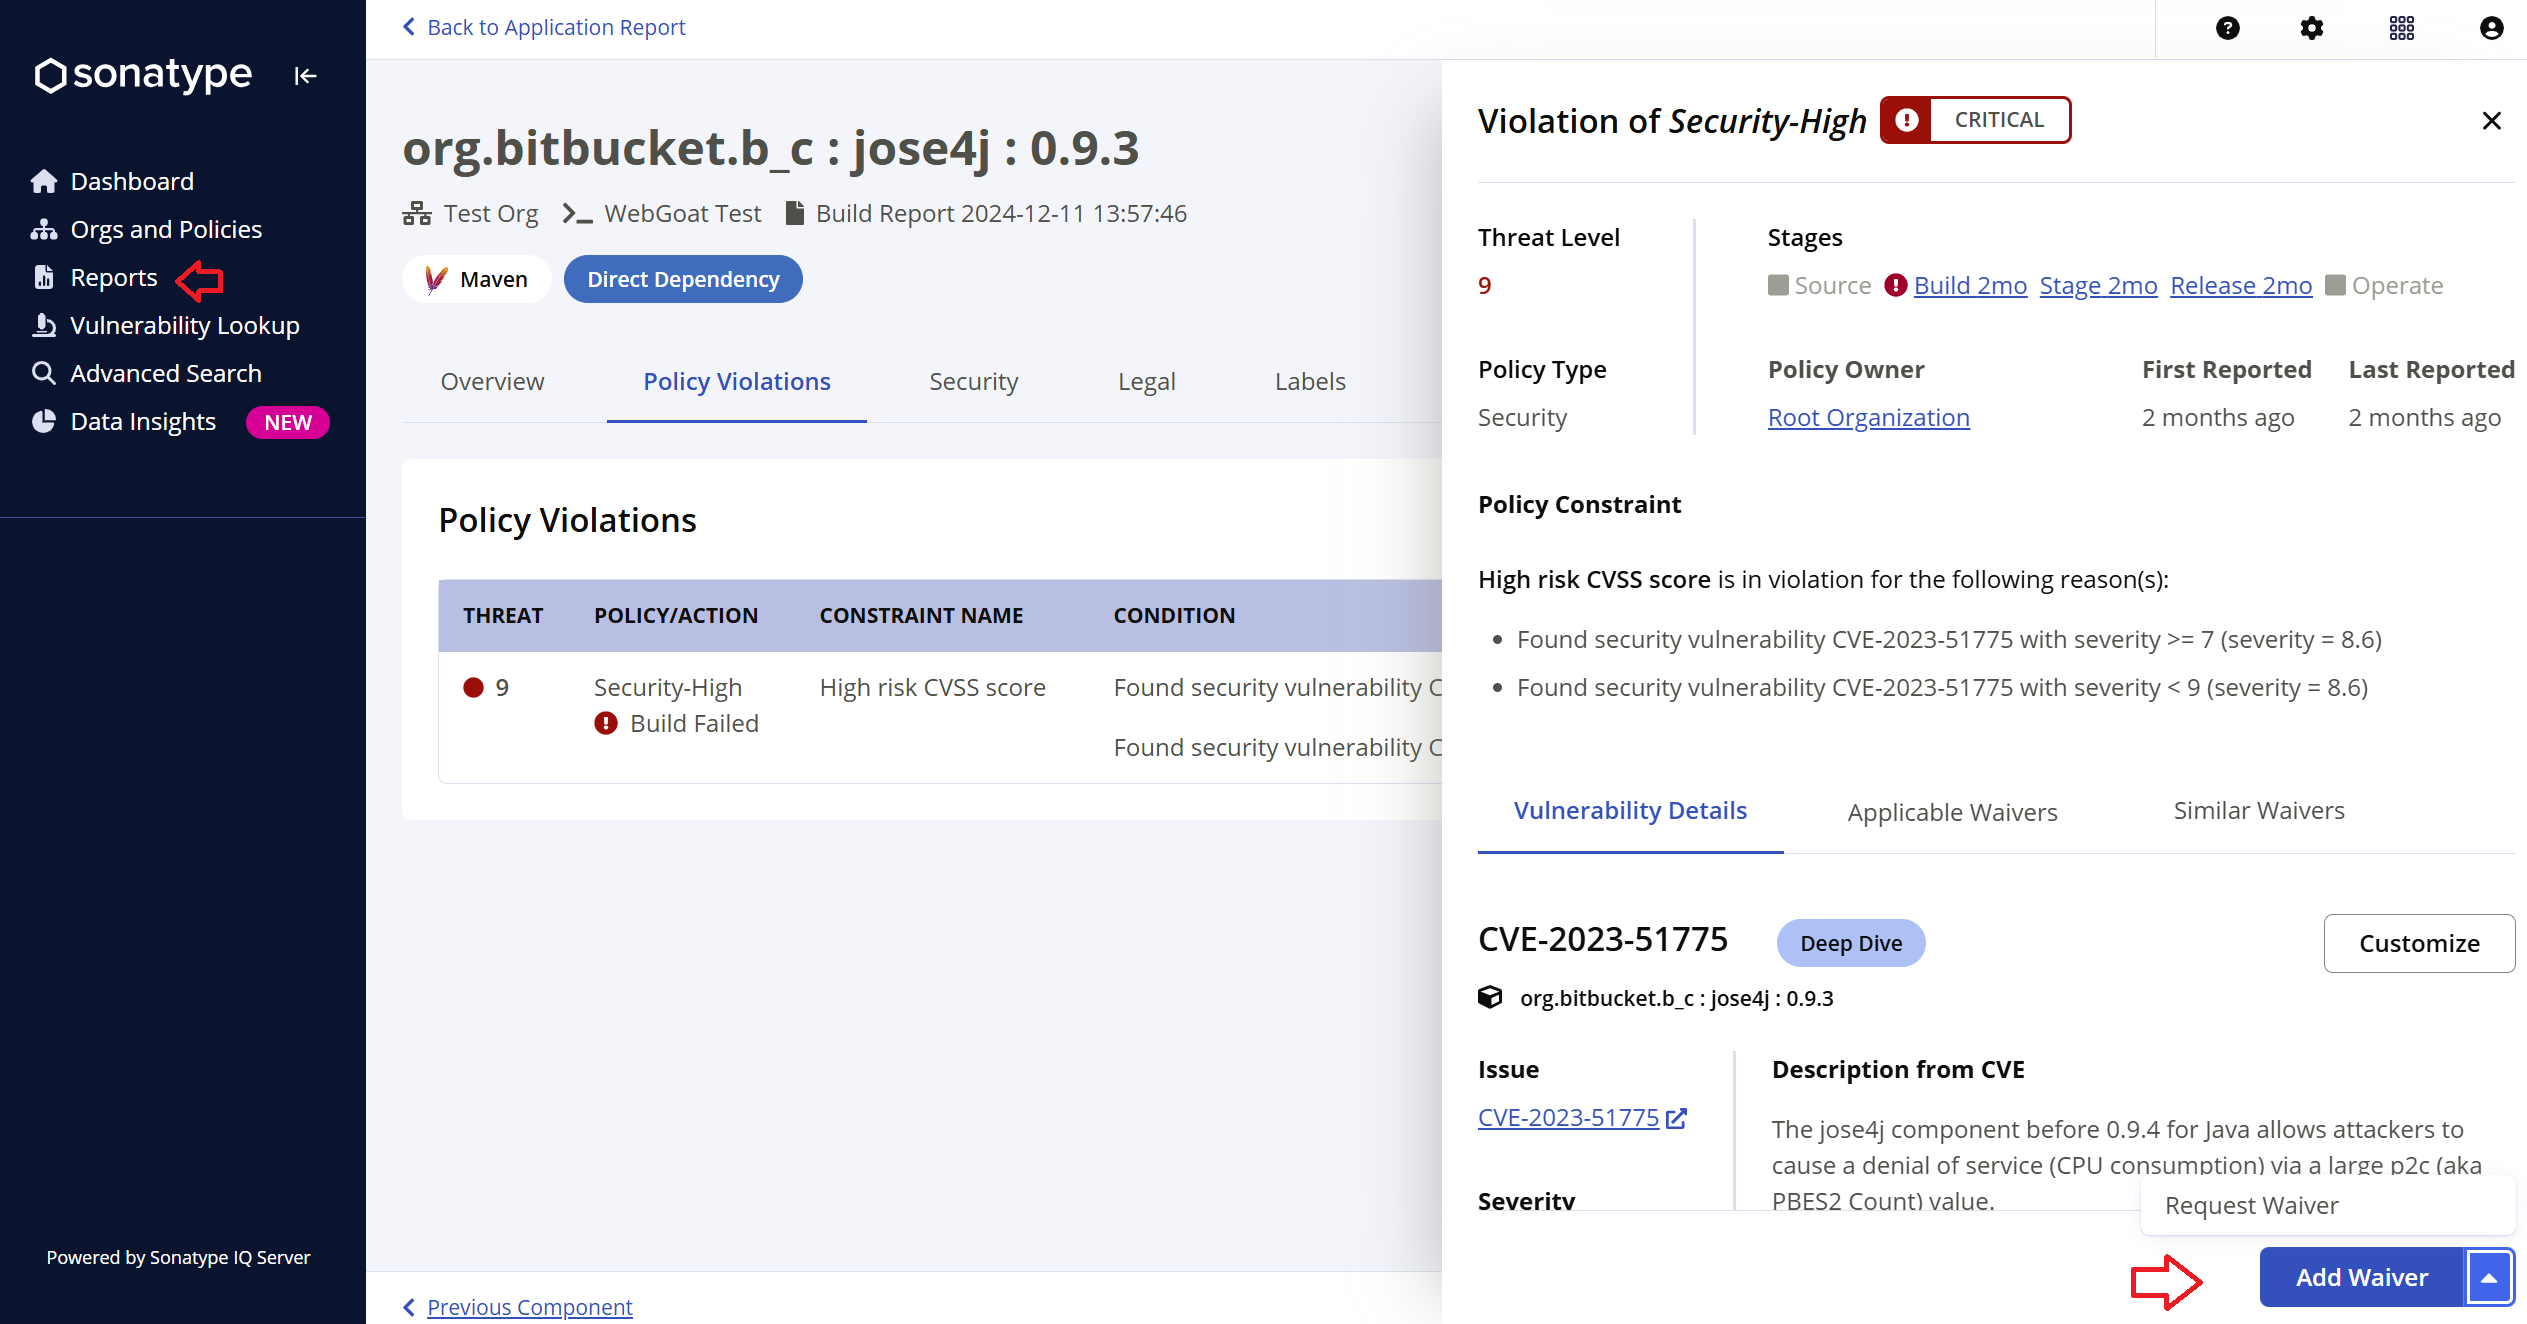Click the red threat level dot in table
Image resolution: width=2527 pixels, height=1324 pixels.
[473, 687]
